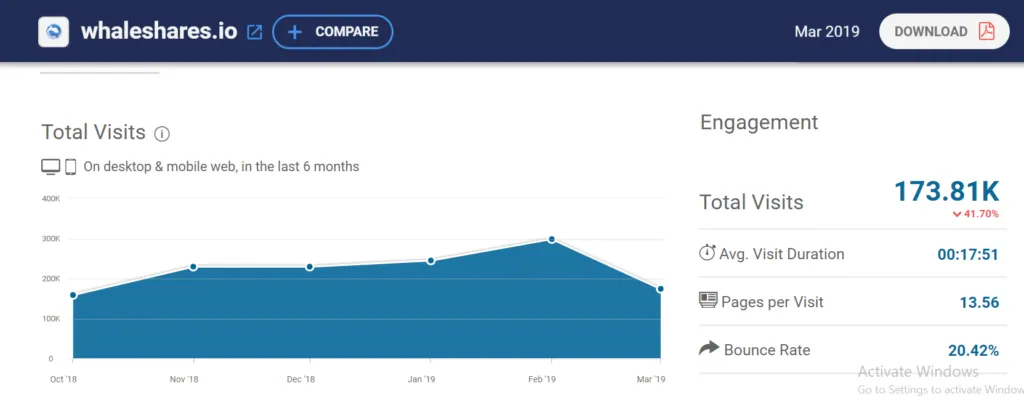Click the Jan '19 chart data point
The height and width of the screenshot is (402, 1024).
click(x=431, y=261)
